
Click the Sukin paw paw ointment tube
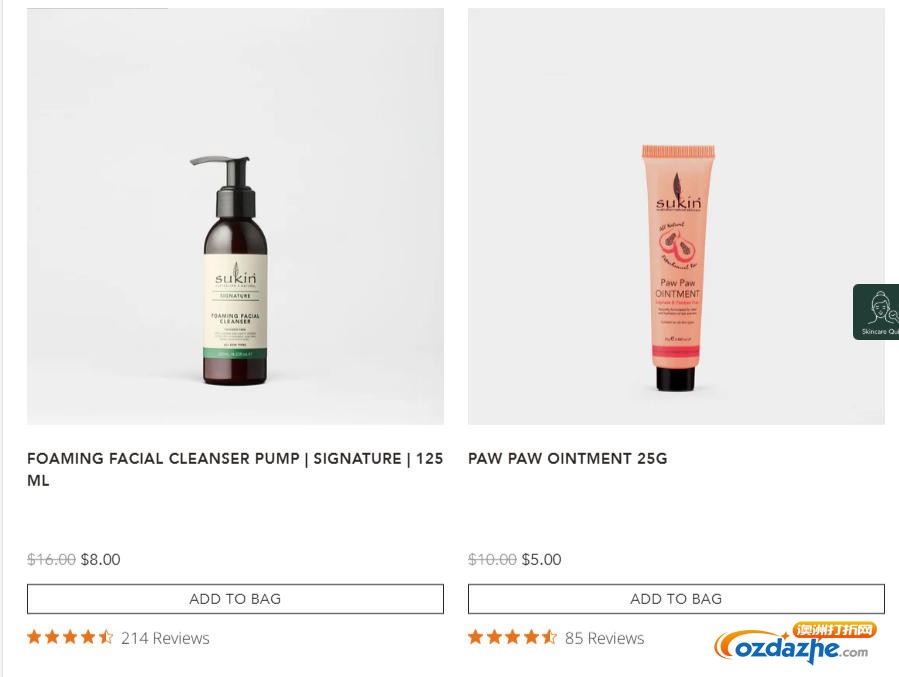678,268
